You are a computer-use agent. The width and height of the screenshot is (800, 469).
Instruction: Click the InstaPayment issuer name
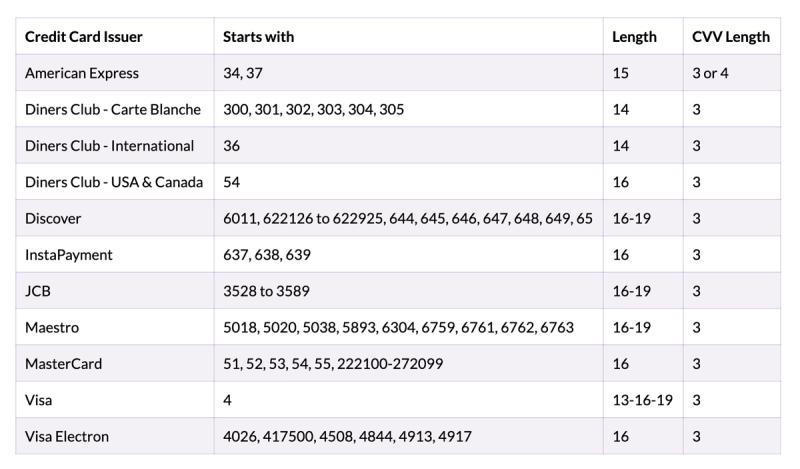tap(68, 255)
